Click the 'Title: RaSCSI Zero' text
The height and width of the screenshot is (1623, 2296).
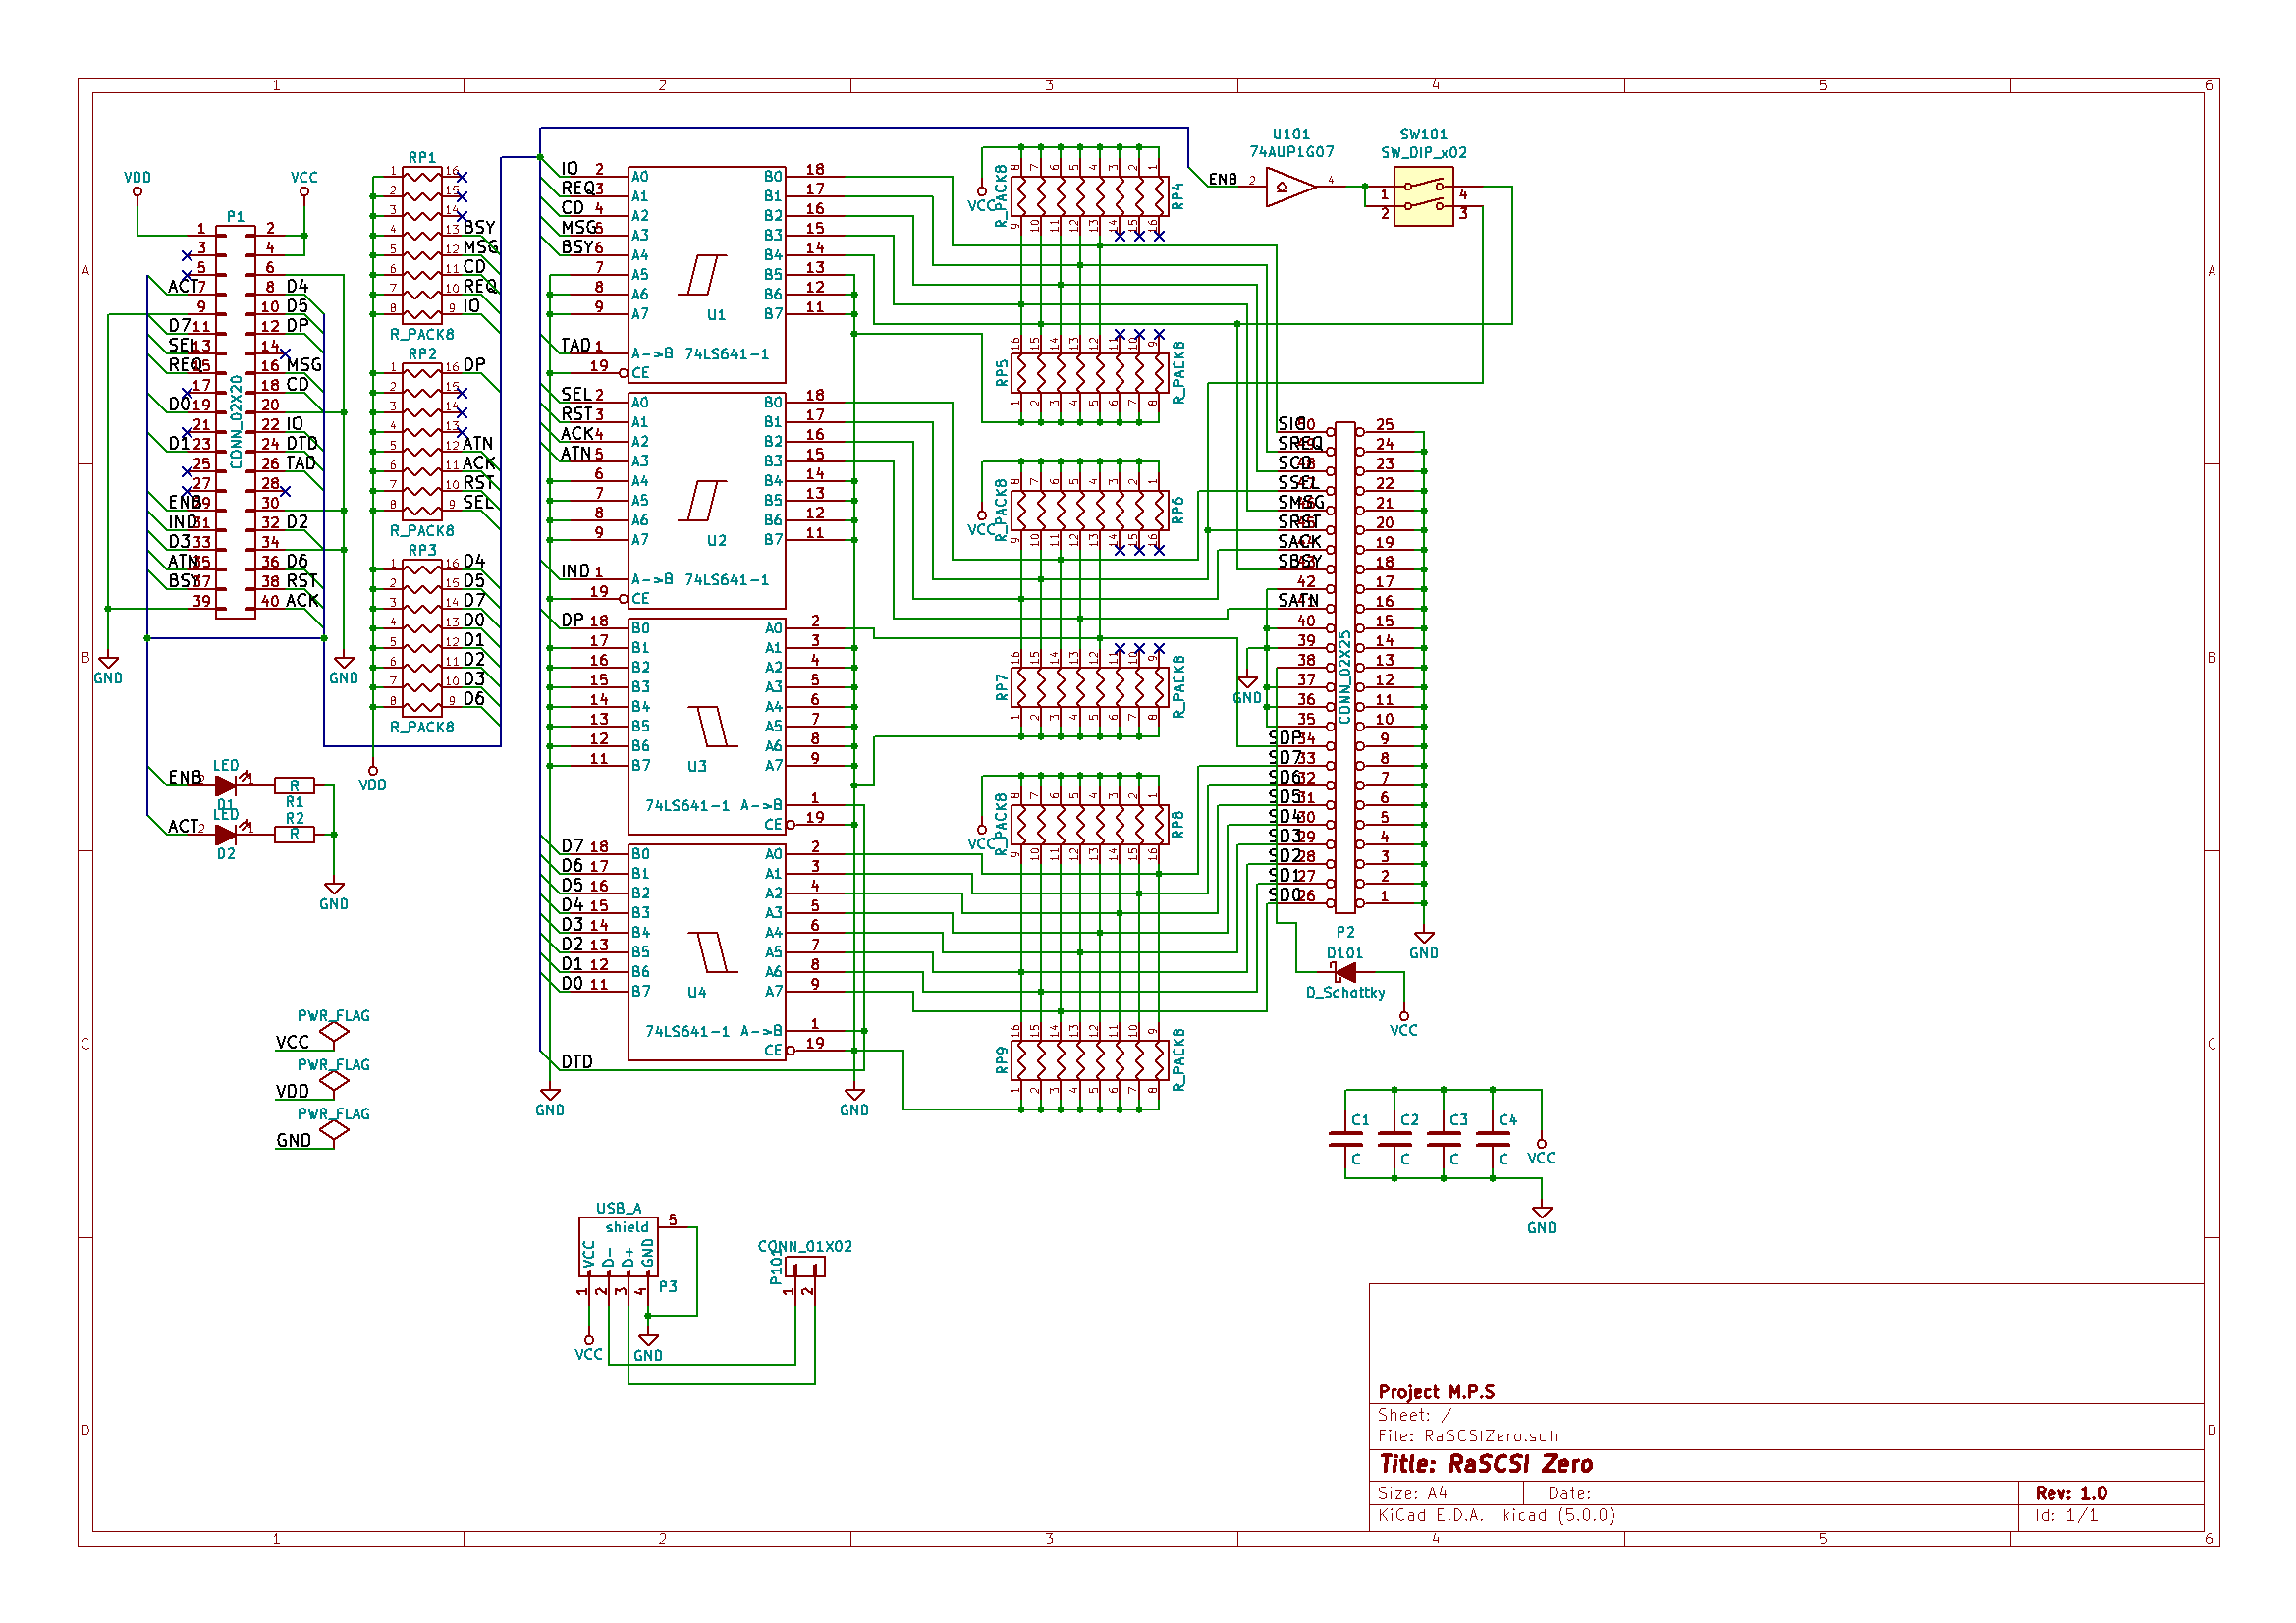[1485, 1464]
